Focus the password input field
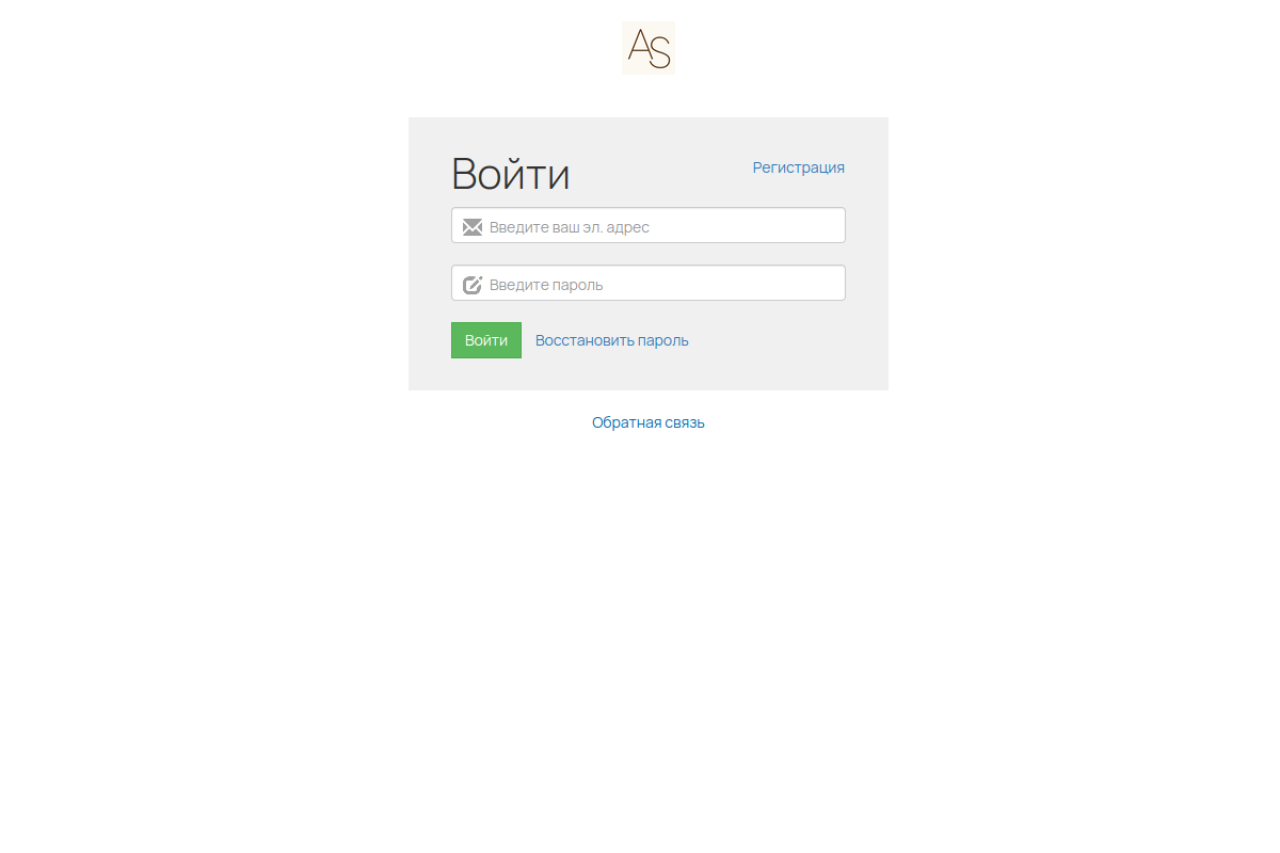 (x=648, y=283)
